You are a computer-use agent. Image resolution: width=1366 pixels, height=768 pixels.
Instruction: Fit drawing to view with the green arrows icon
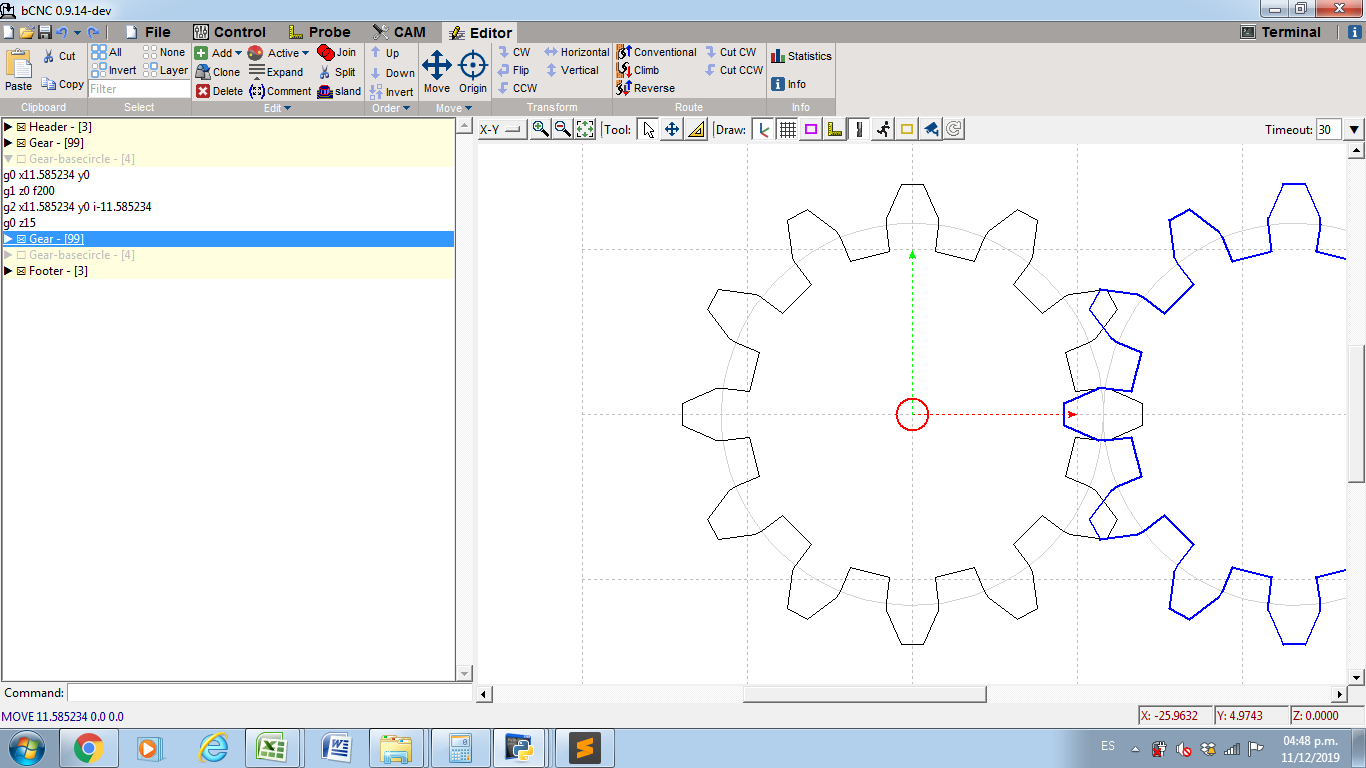coord(585,129)
